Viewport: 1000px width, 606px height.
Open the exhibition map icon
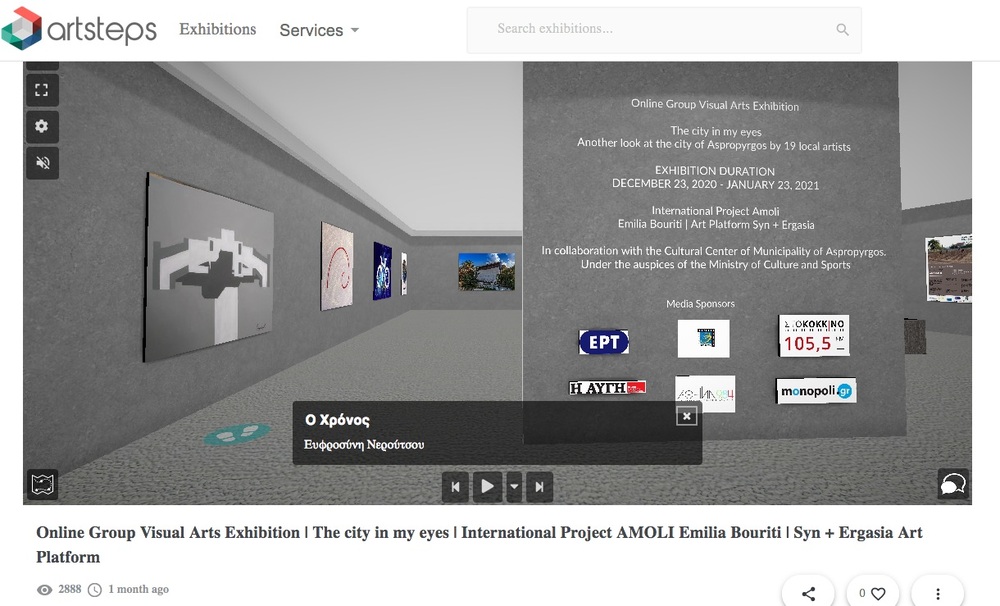(x=42, y=485)
